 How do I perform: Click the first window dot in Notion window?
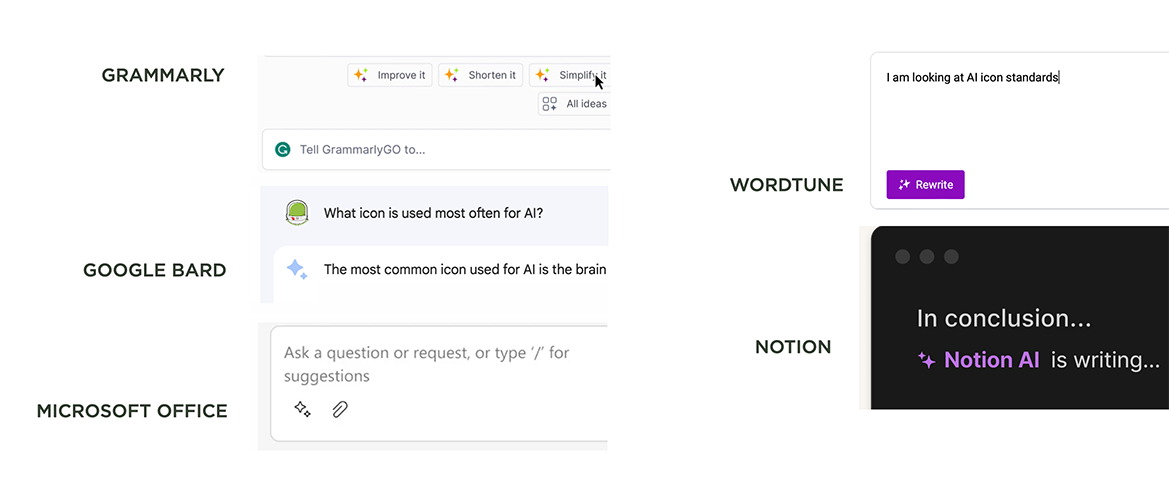click(902, 257)
